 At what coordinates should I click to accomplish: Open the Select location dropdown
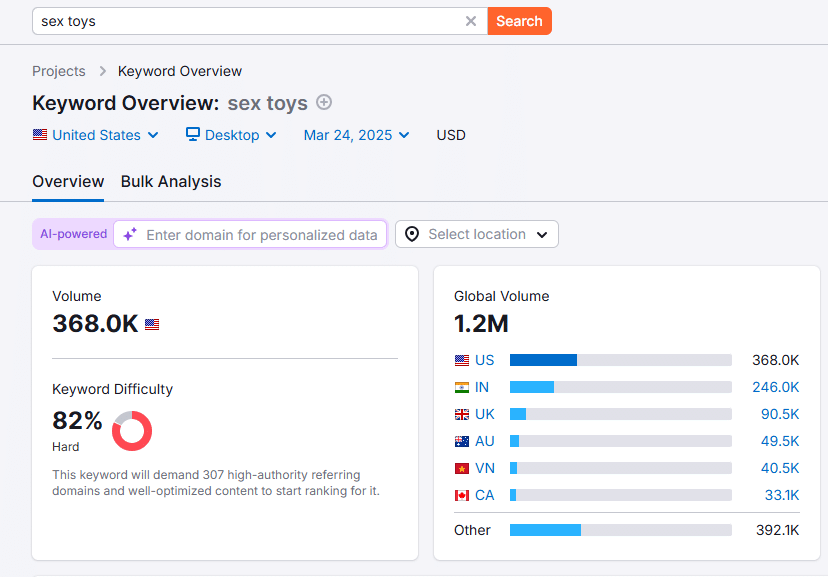pyautogui.click(x=477, y=234)
